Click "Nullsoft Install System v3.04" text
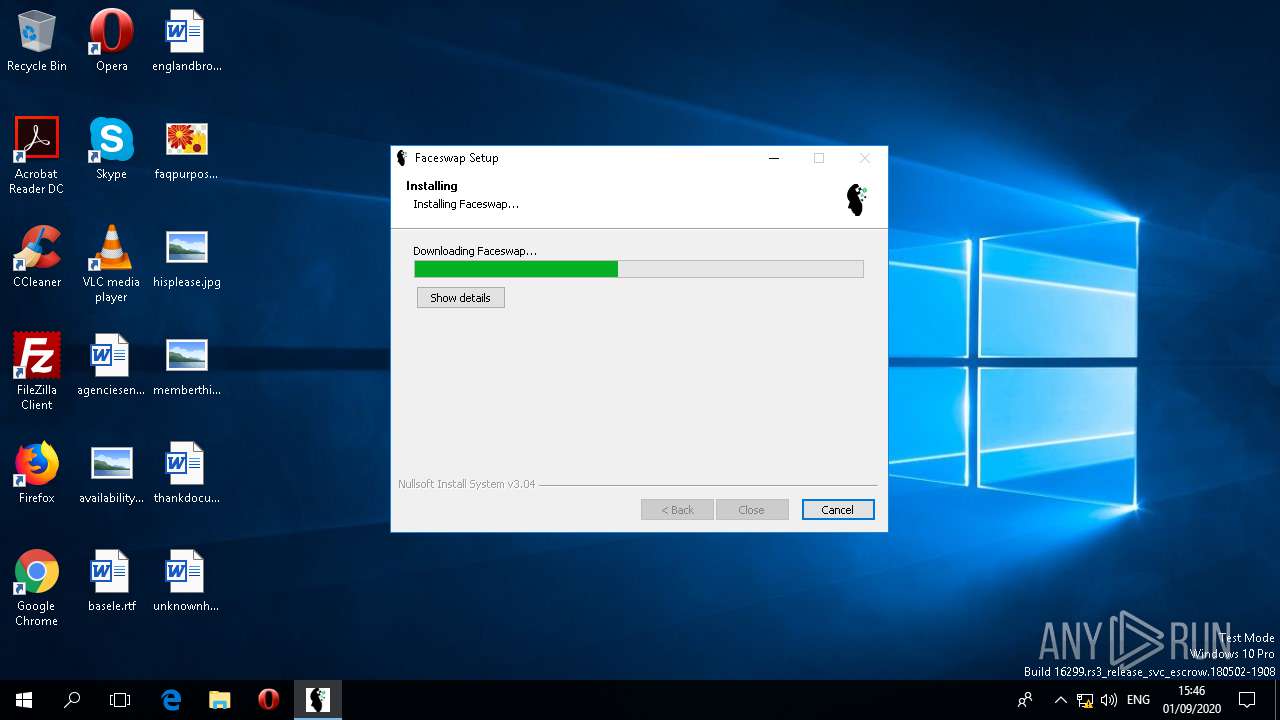This screenshot has height=720, width=1280. tap(467, 484)
